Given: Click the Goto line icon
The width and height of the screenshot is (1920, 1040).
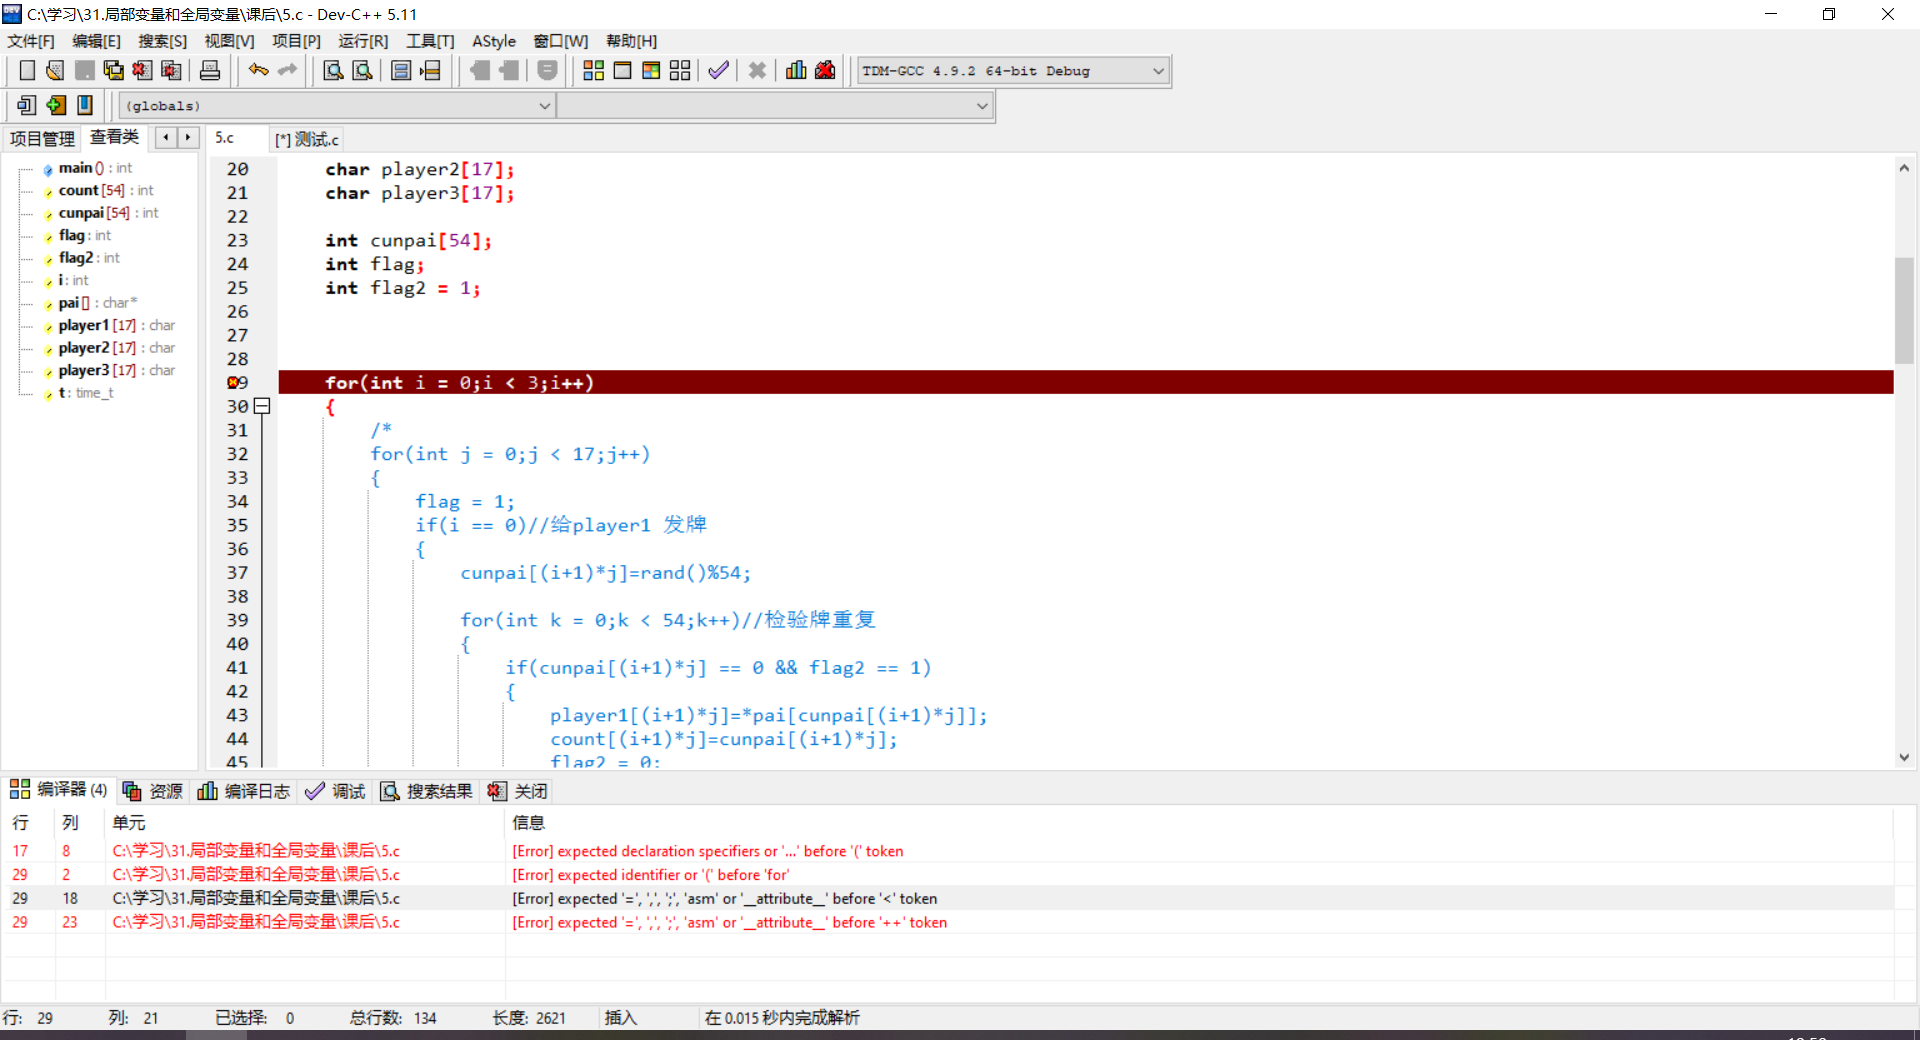Looking at the screenshot, I should [x=430, y=70].
